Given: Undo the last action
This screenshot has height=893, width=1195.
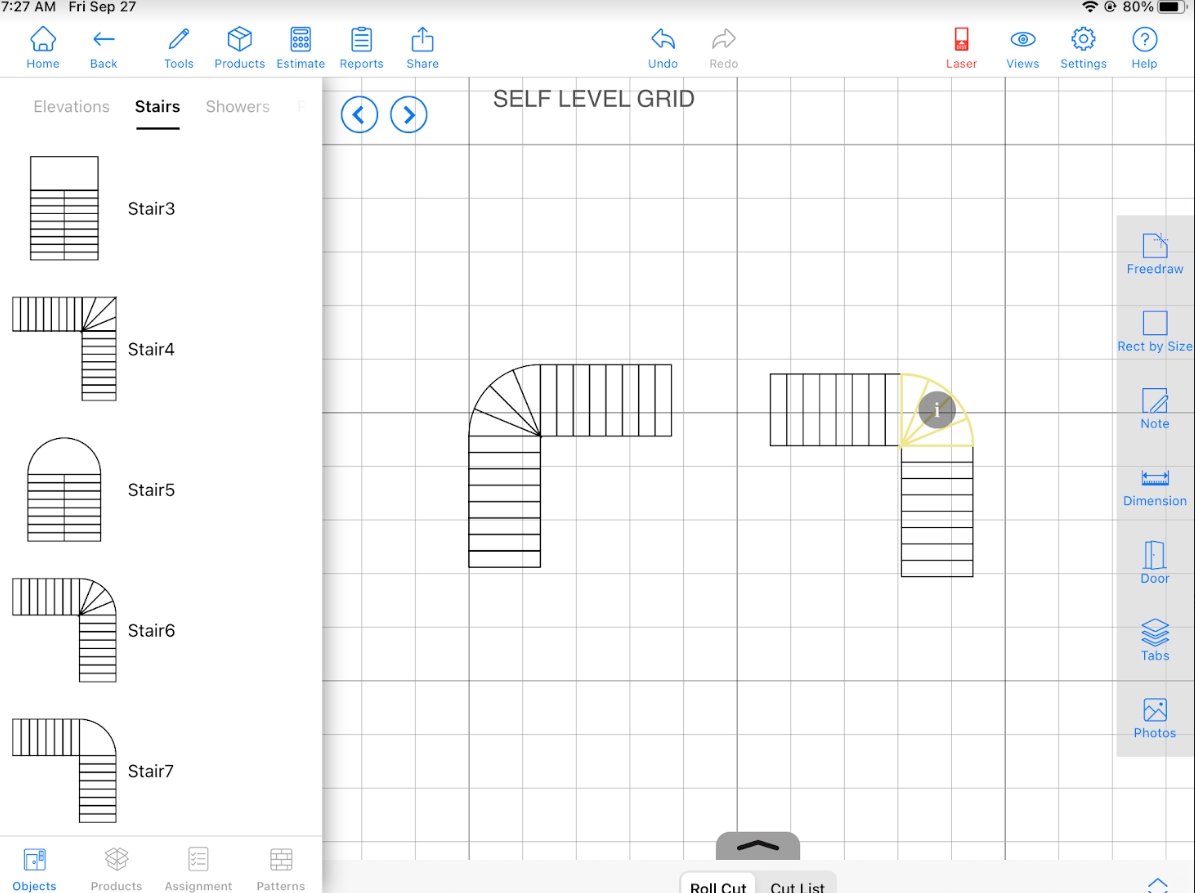Looking at the screenshot, I should point(662,49).
